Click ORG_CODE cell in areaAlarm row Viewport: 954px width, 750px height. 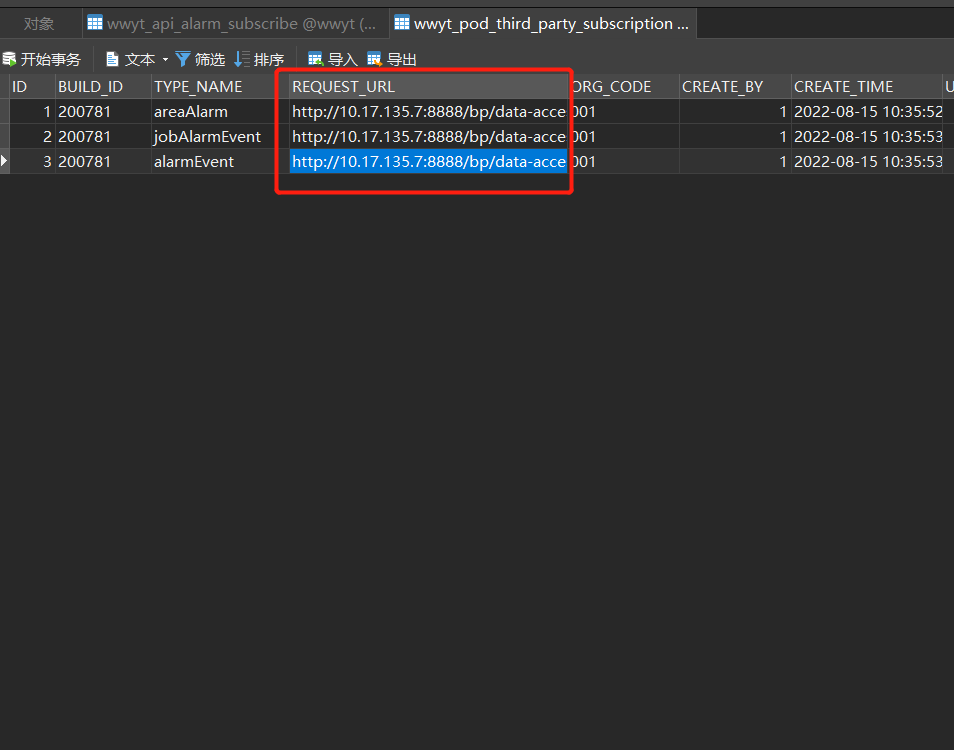[624, 111]
